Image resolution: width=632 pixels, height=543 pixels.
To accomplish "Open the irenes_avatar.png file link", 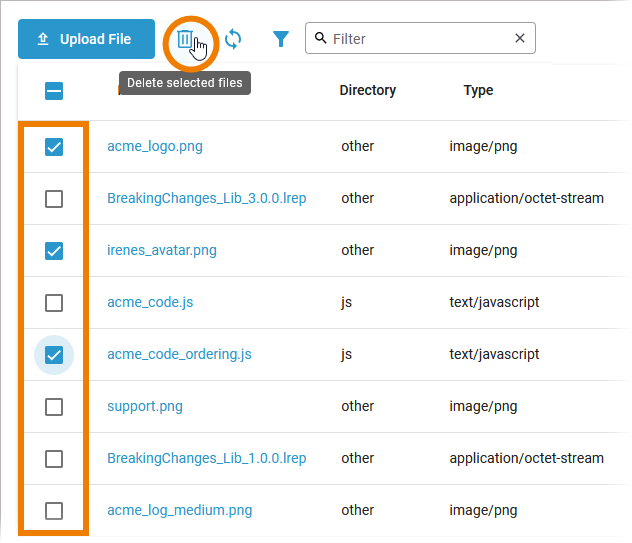I will coord(161,251).
